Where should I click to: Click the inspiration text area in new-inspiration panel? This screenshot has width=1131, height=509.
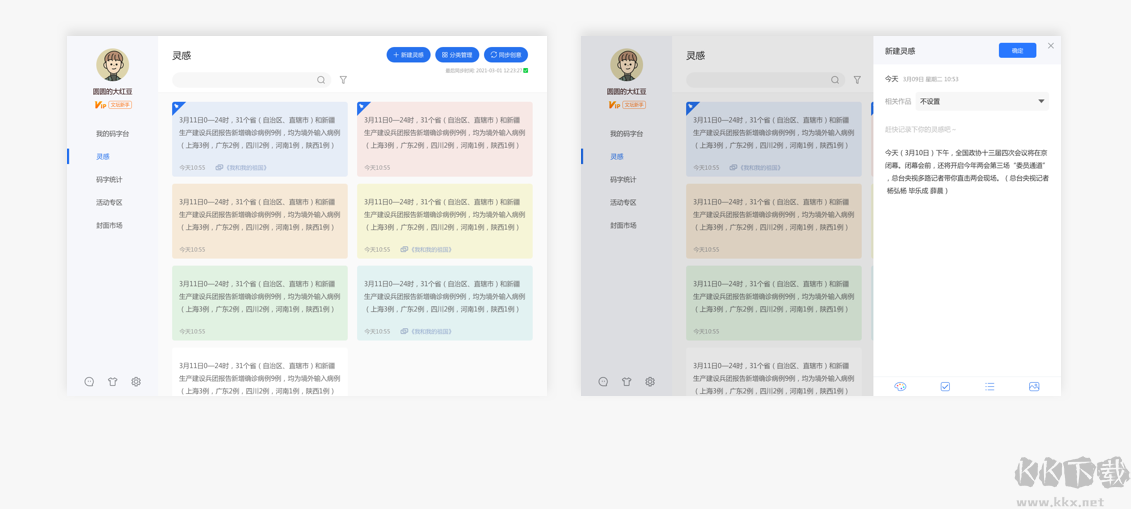point(966,170)
